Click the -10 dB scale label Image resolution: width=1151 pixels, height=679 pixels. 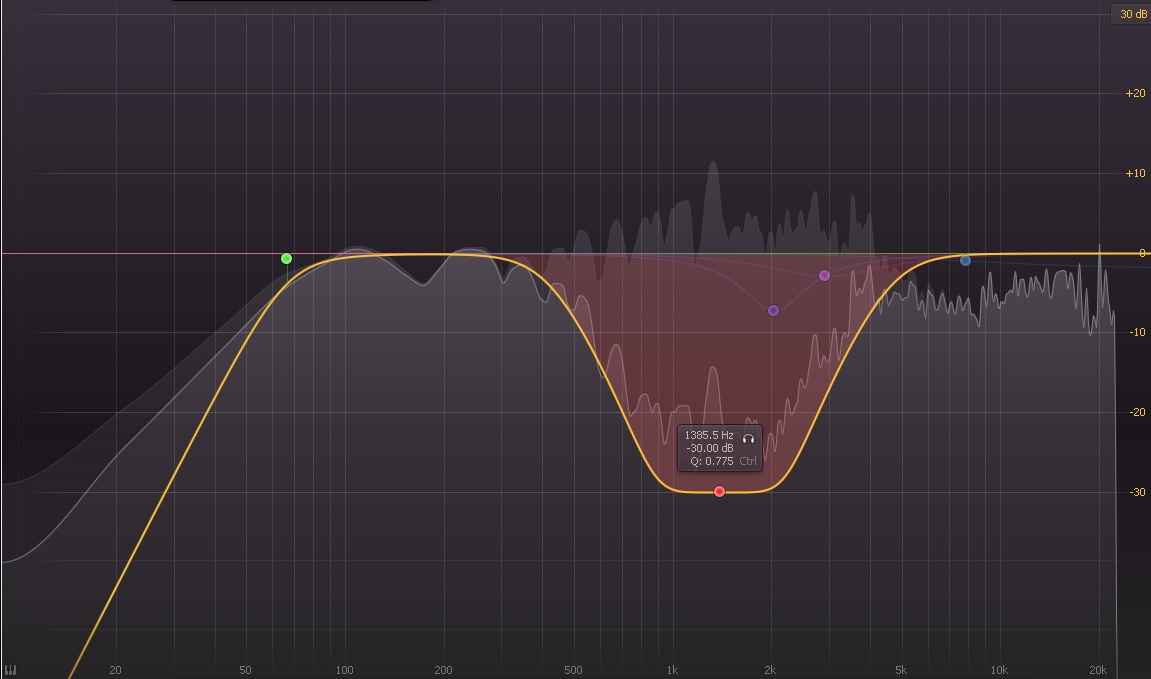click(1137, 333)
